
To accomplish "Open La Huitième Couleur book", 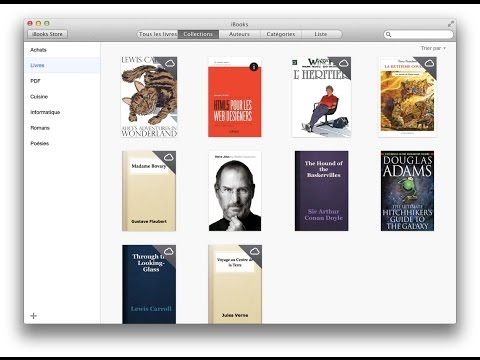I will click(x=407, y=97).
